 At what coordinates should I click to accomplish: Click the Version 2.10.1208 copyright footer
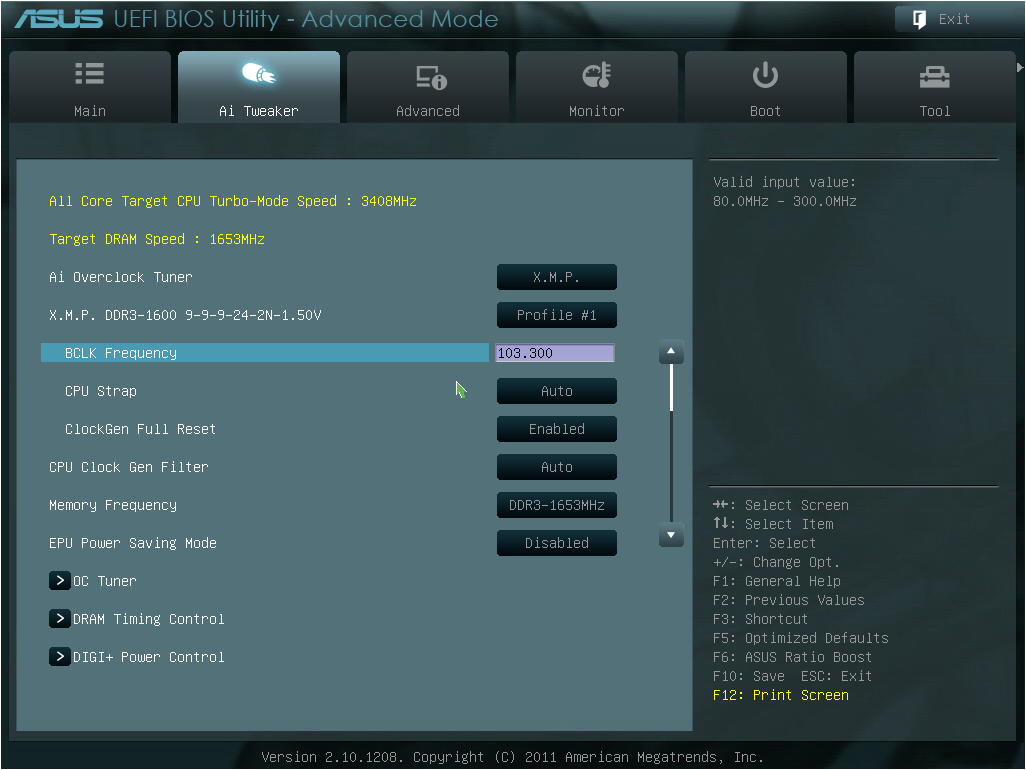tap(512, 757)
